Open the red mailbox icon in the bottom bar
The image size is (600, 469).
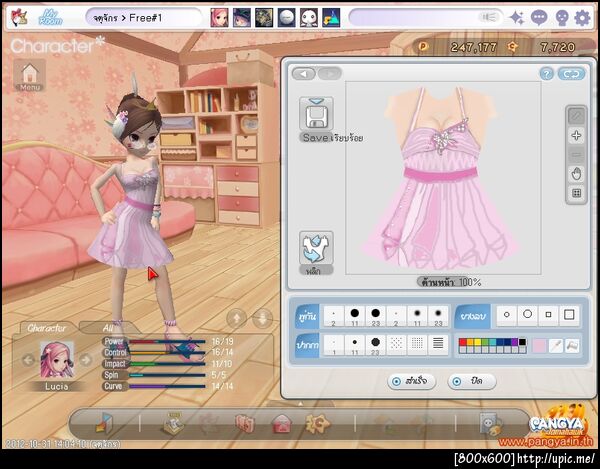[x=281, y=424]
